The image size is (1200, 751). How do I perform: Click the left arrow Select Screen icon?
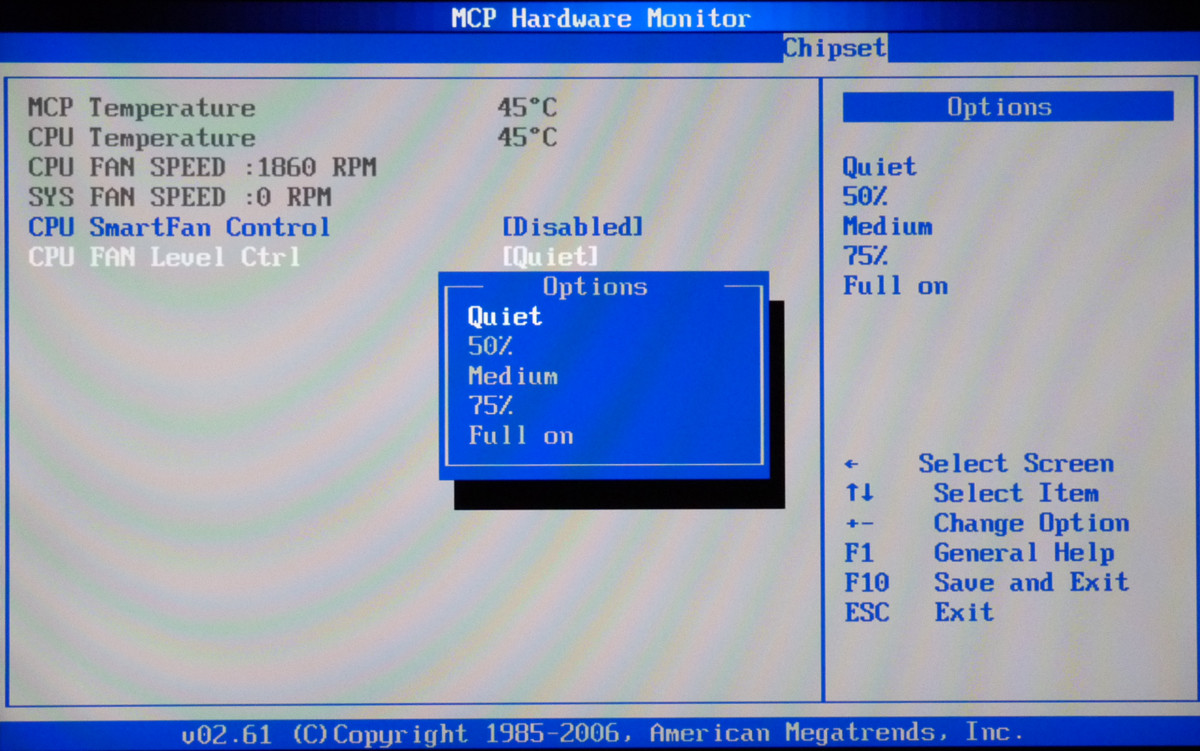coord(851,465)
